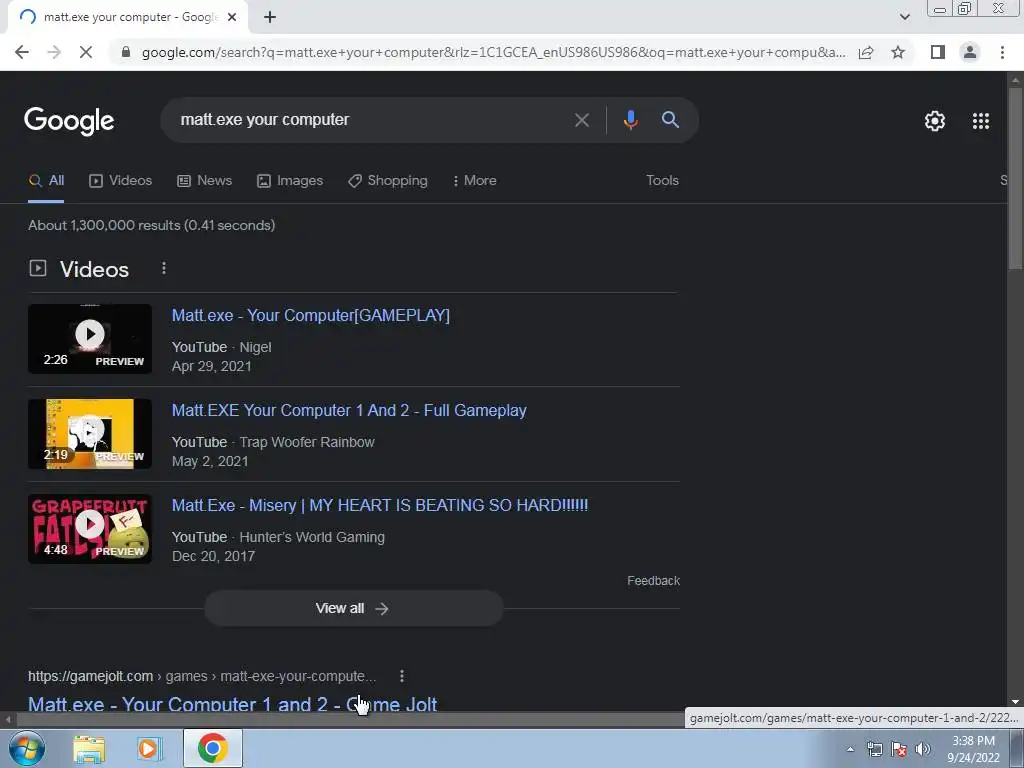Open the taskbar clock and date
1024x768 pixels.
(973, 749)
